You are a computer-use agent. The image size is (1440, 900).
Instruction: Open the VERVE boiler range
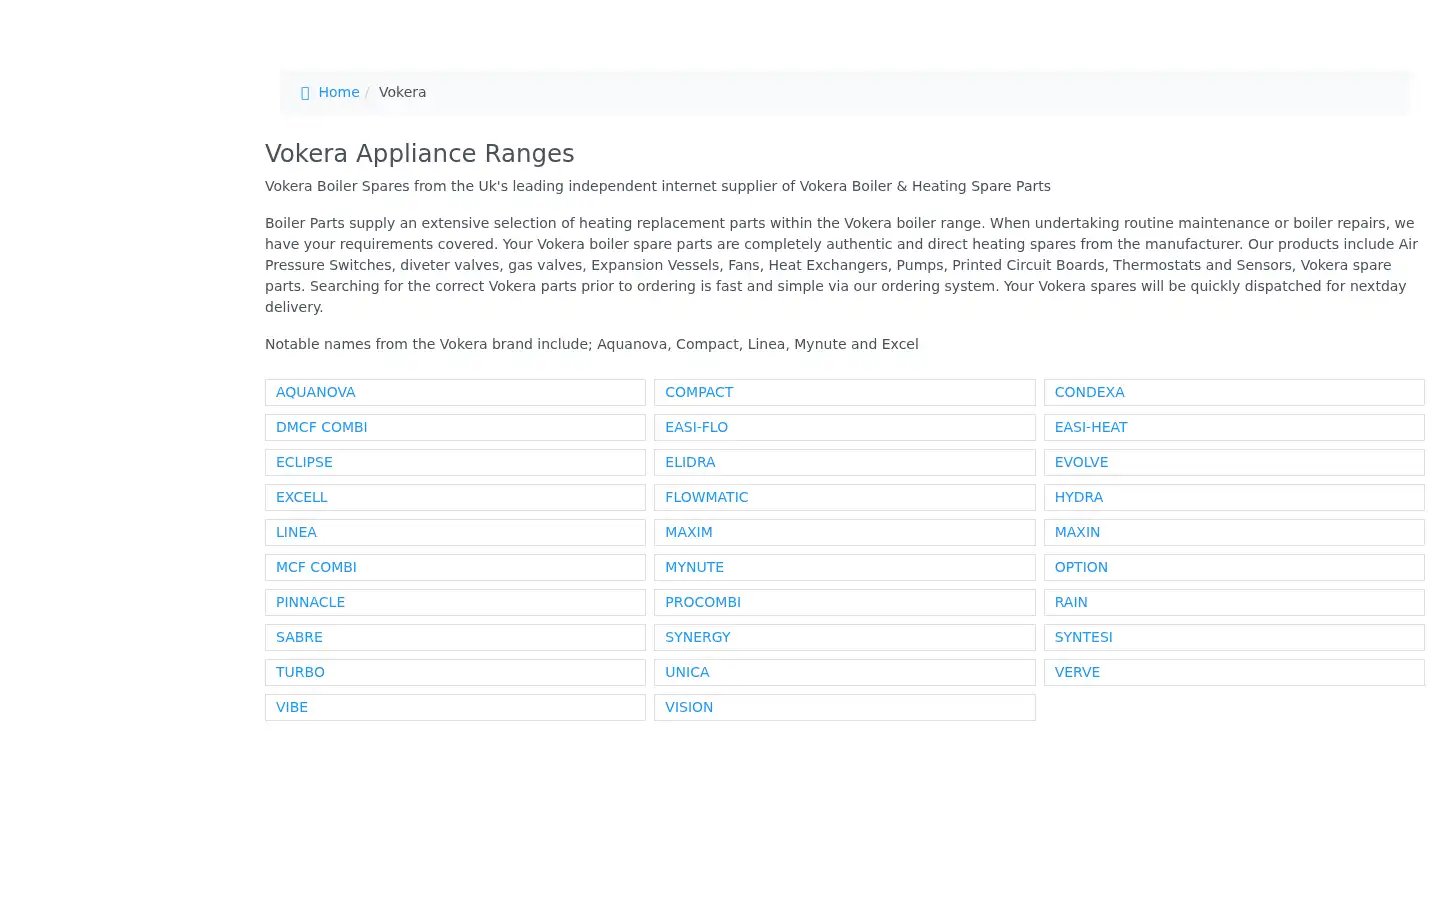tap(1233, 672)
